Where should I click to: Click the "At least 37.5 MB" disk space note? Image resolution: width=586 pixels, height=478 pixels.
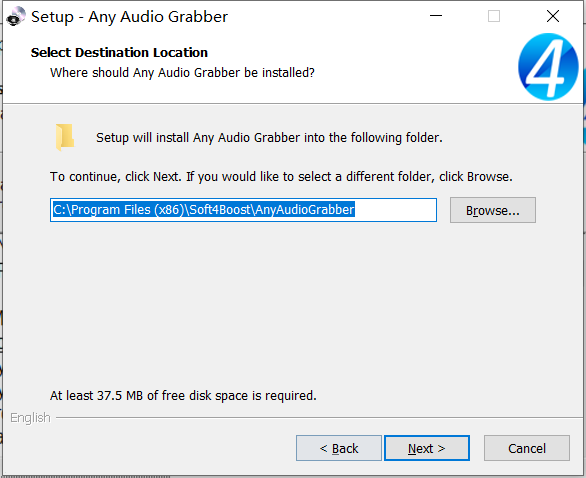tap(183, 395)
